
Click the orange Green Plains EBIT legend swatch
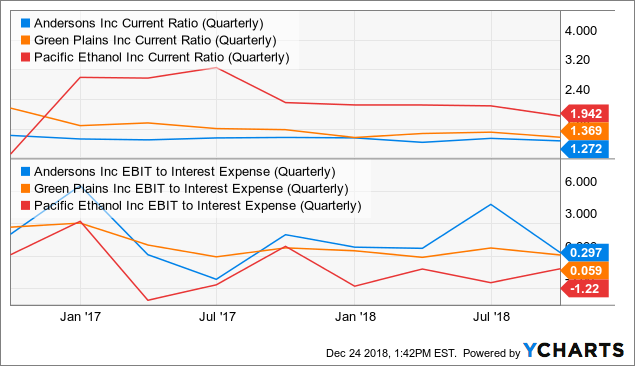point(26,189)
